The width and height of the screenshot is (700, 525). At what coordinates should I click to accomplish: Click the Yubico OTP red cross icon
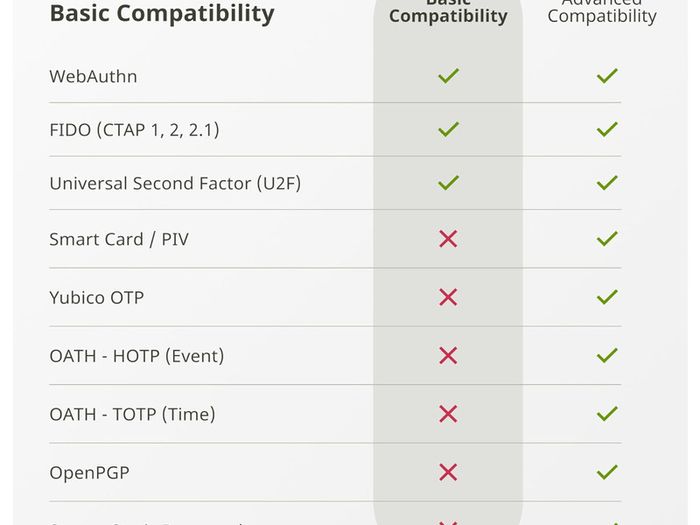448,297
